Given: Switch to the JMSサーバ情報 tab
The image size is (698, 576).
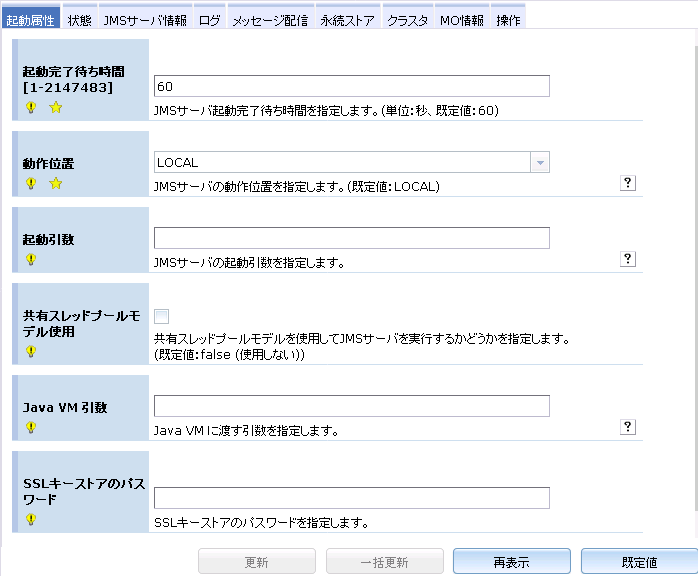Looking at the screenshot, I should (x=145, y=20).
